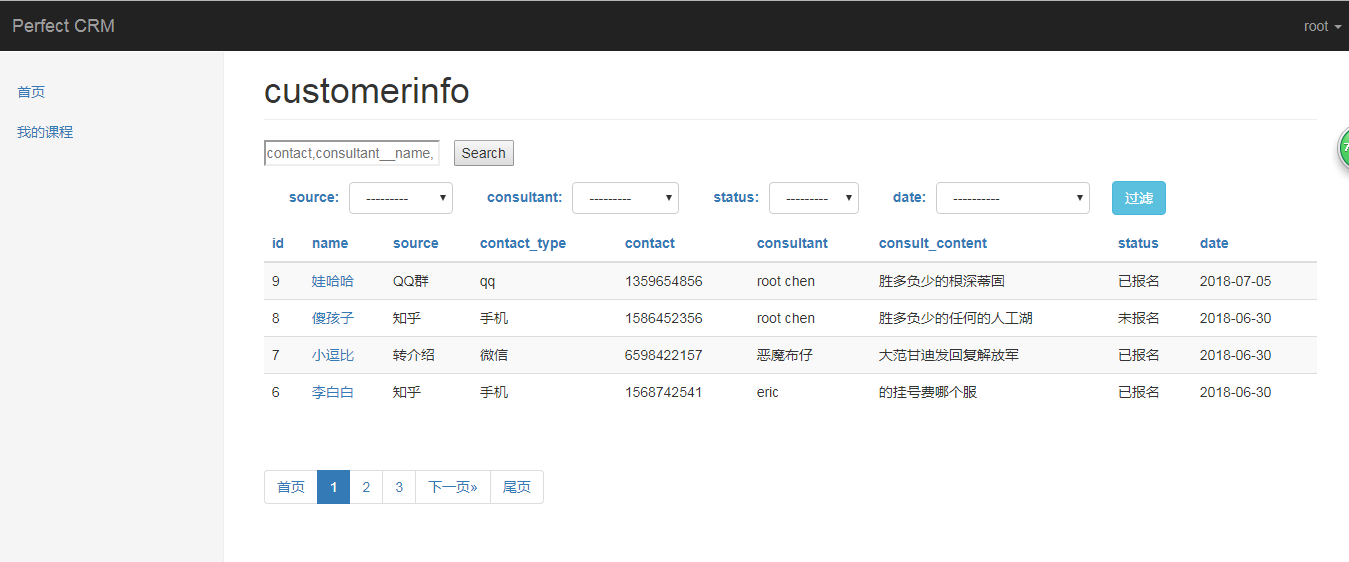Click the Search button

click(483, 153)
